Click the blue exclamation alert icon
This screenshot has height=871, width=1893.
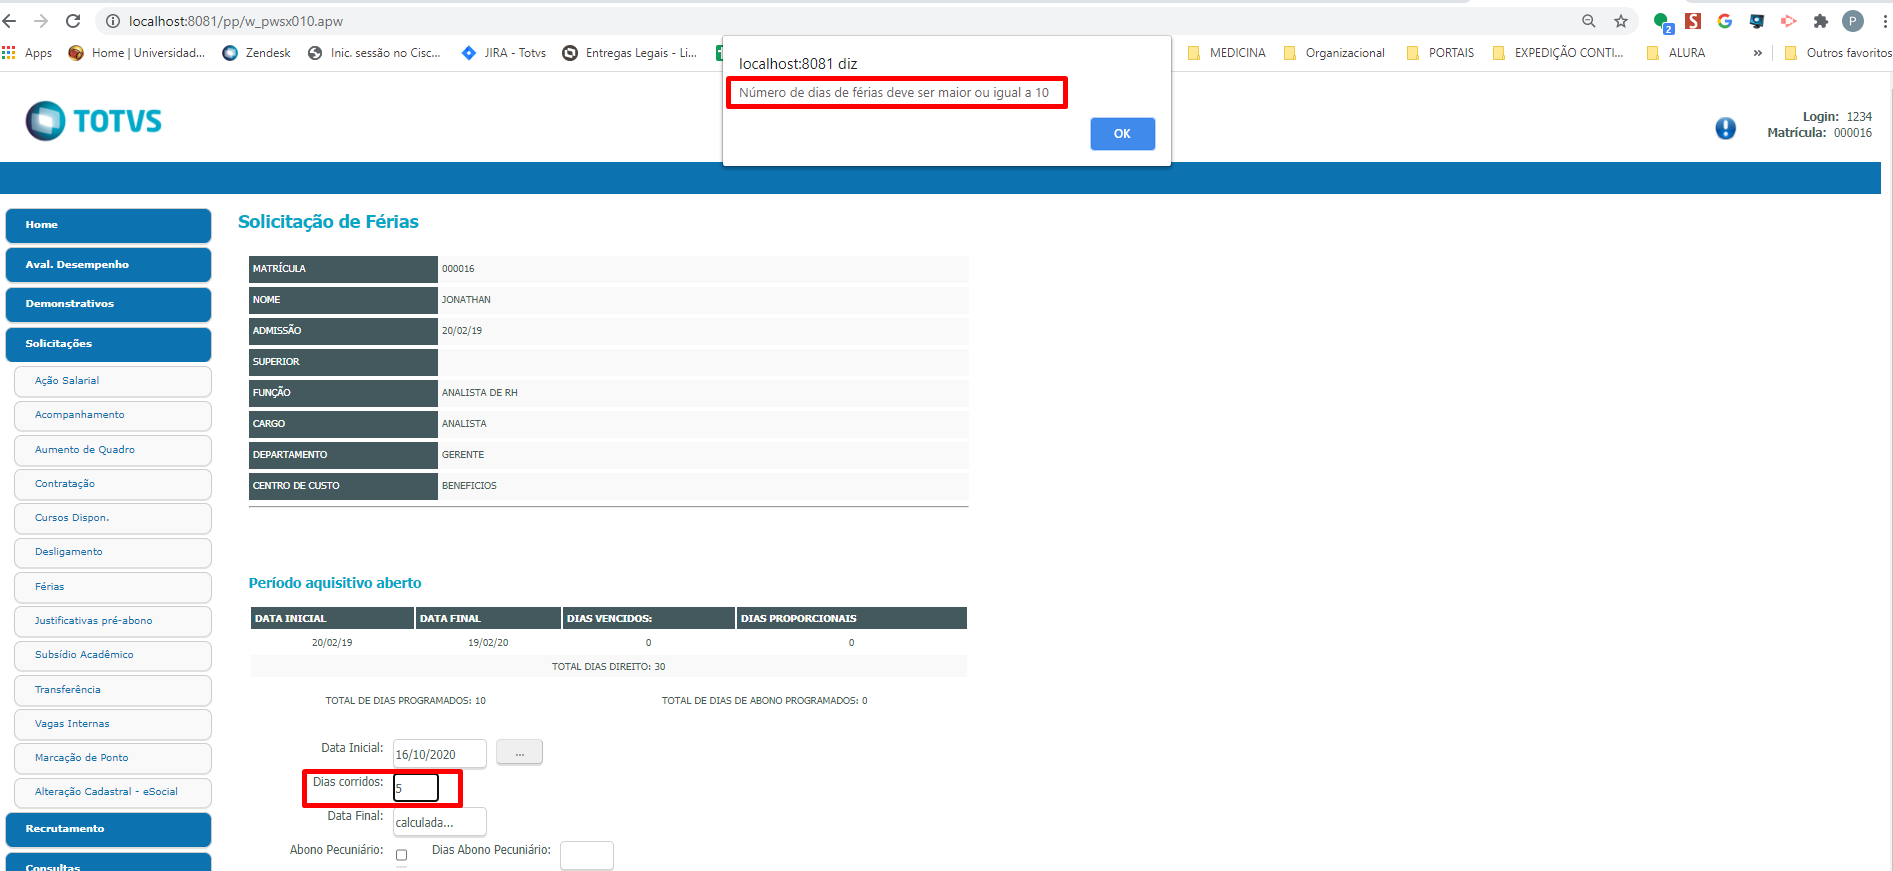pyautogui.click(x=1725, y=128)
